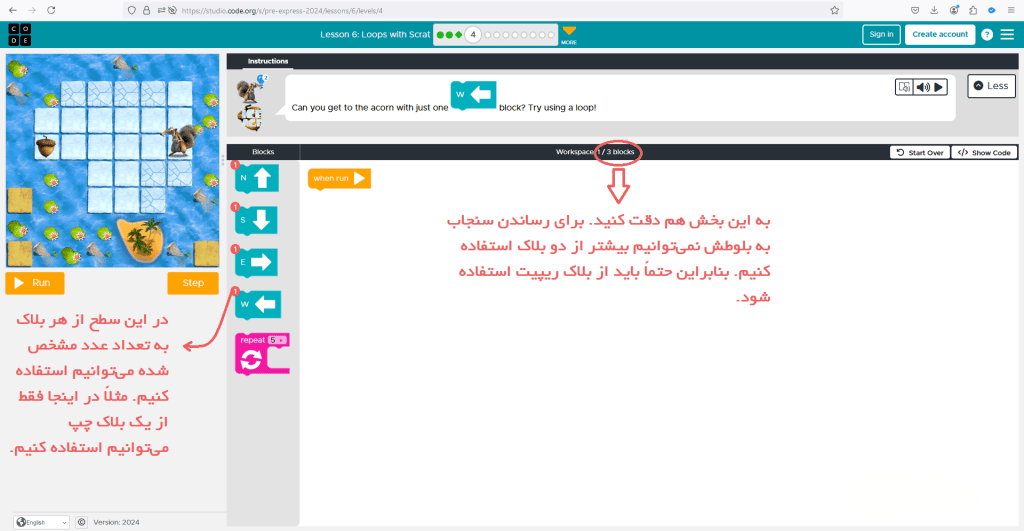Click Start Over button
Image resolution: width=1024 pixels, height=531 pixels.
point(920,152)
